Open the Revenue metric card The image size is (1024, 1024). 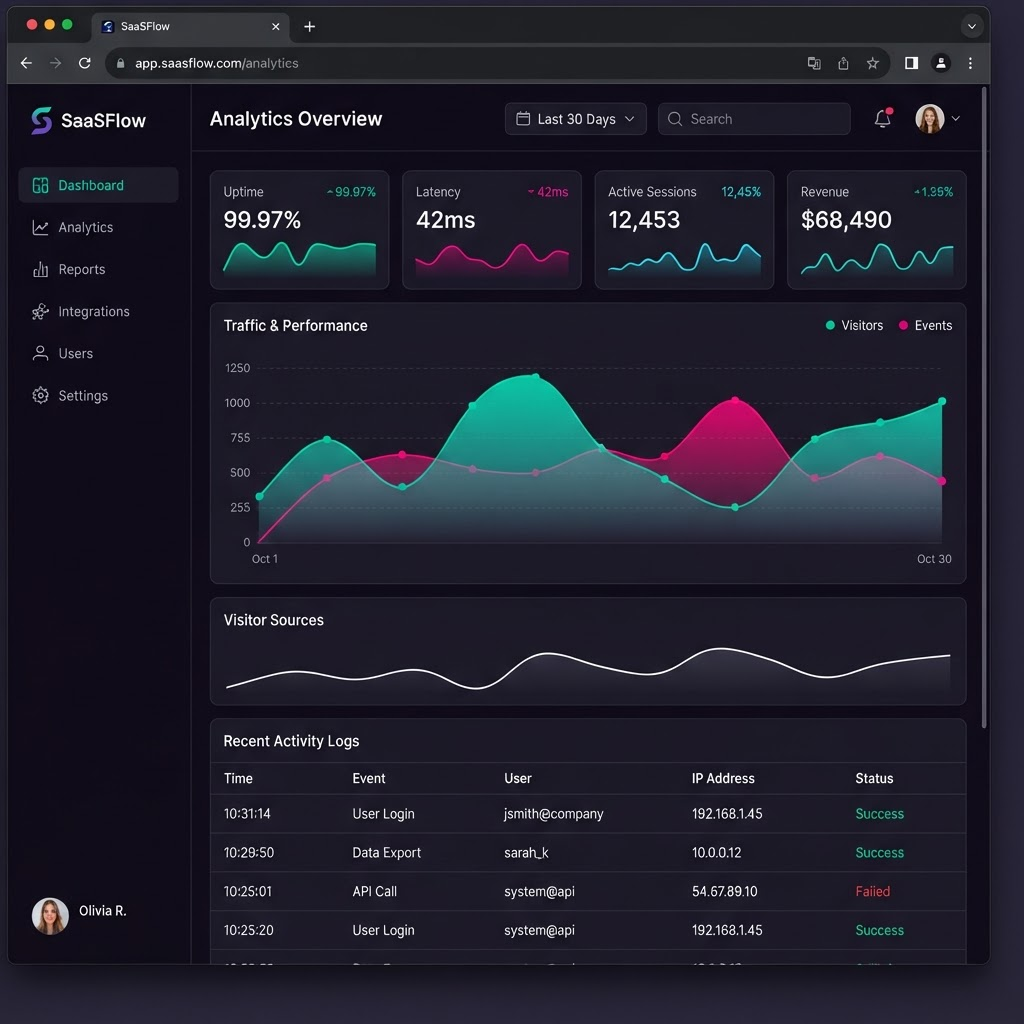(x=876, y=230)
